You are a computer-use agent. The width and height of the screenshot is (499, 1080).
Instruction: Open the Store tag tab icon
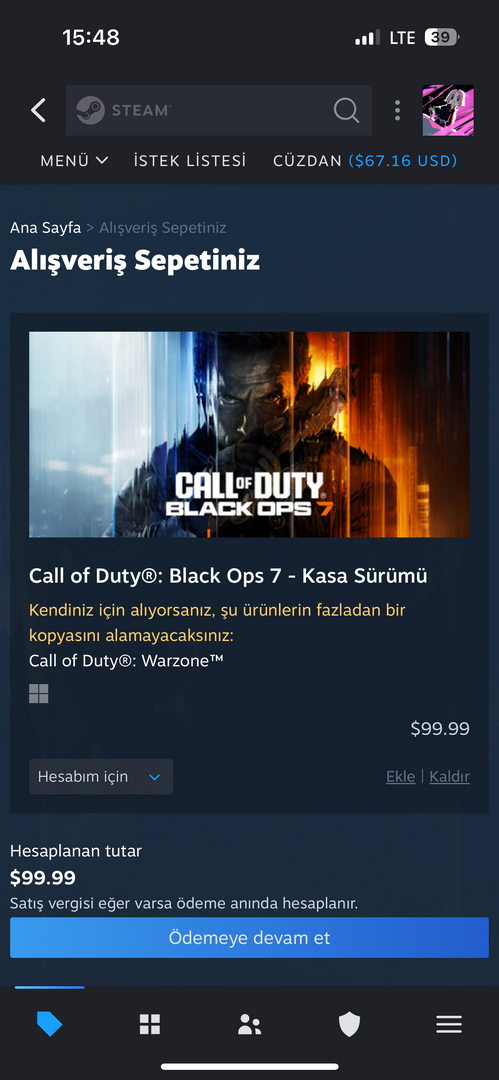pos(50,1025)
